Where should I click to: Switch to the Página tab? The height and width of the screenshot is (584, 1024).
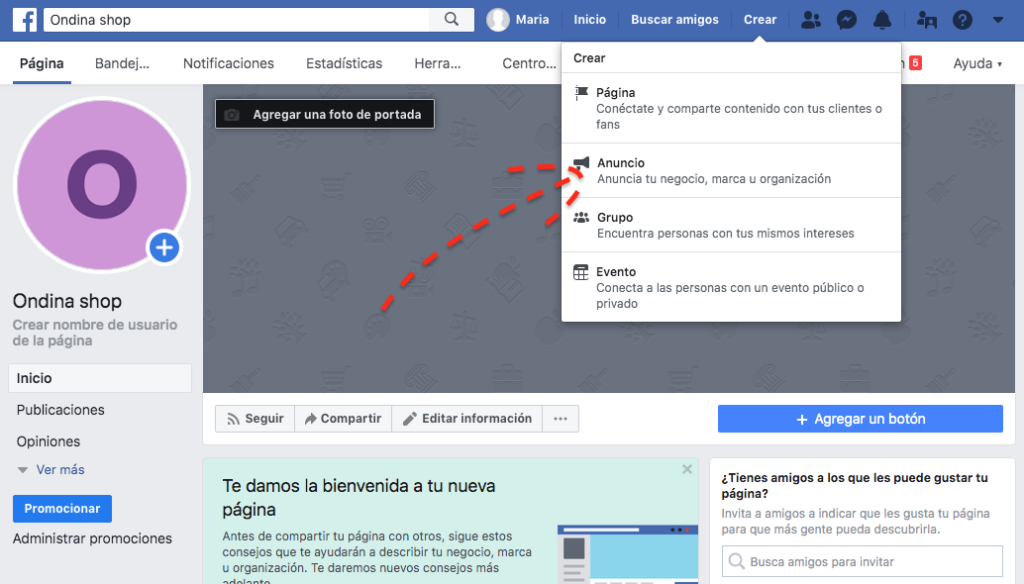click(x=42, y=63)
